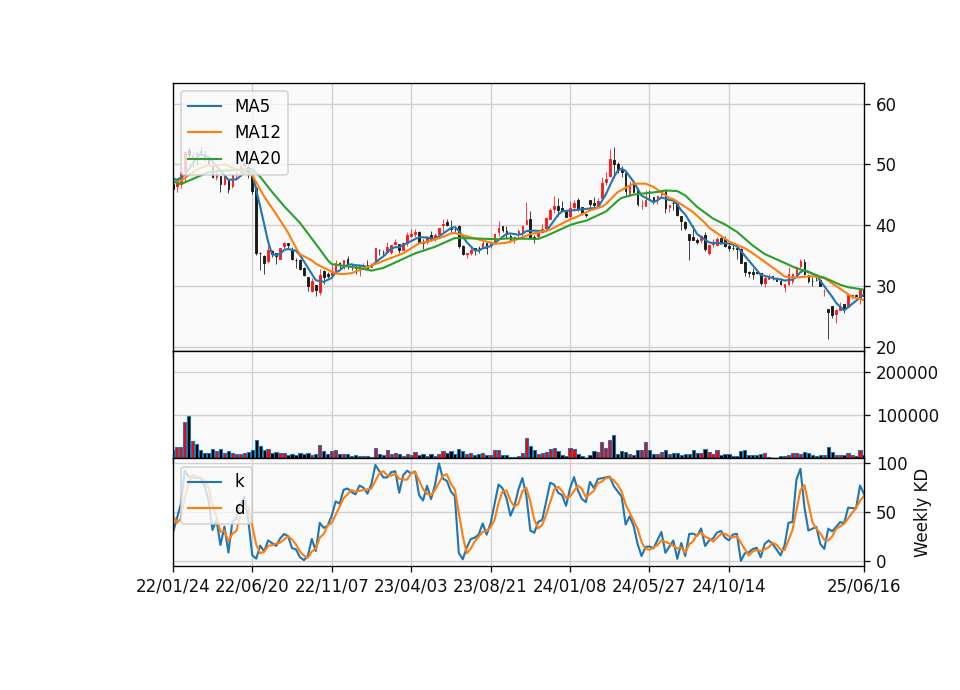Image resolution: width=960 pixels, height=690 pixels.
Task: Click the 25/06/16 date axis label
Action: coord(864,586)
